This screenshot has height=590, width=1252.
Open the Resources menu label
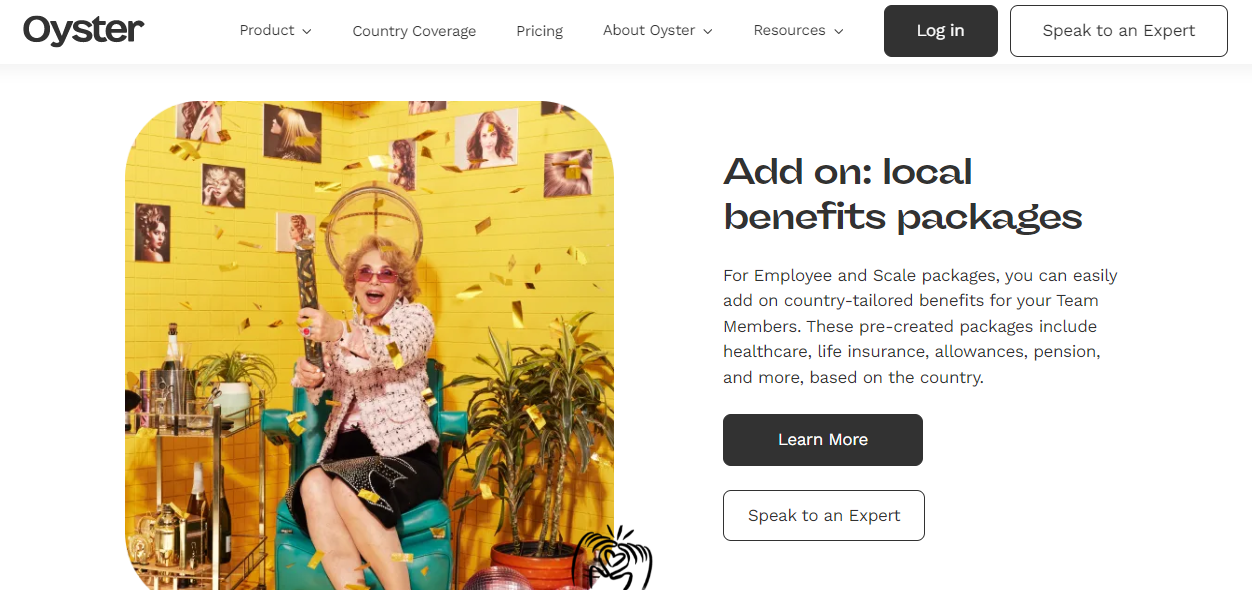coord(789,30)
